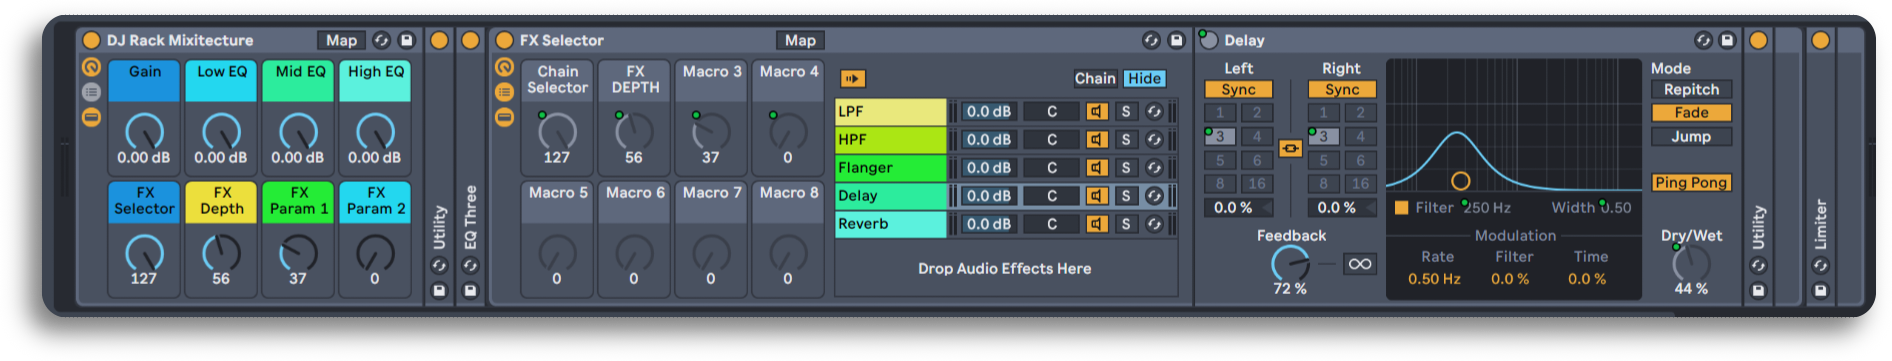Toggle the EQ Three device activator
Screen dimensions: 1892x361
(470, 40)
